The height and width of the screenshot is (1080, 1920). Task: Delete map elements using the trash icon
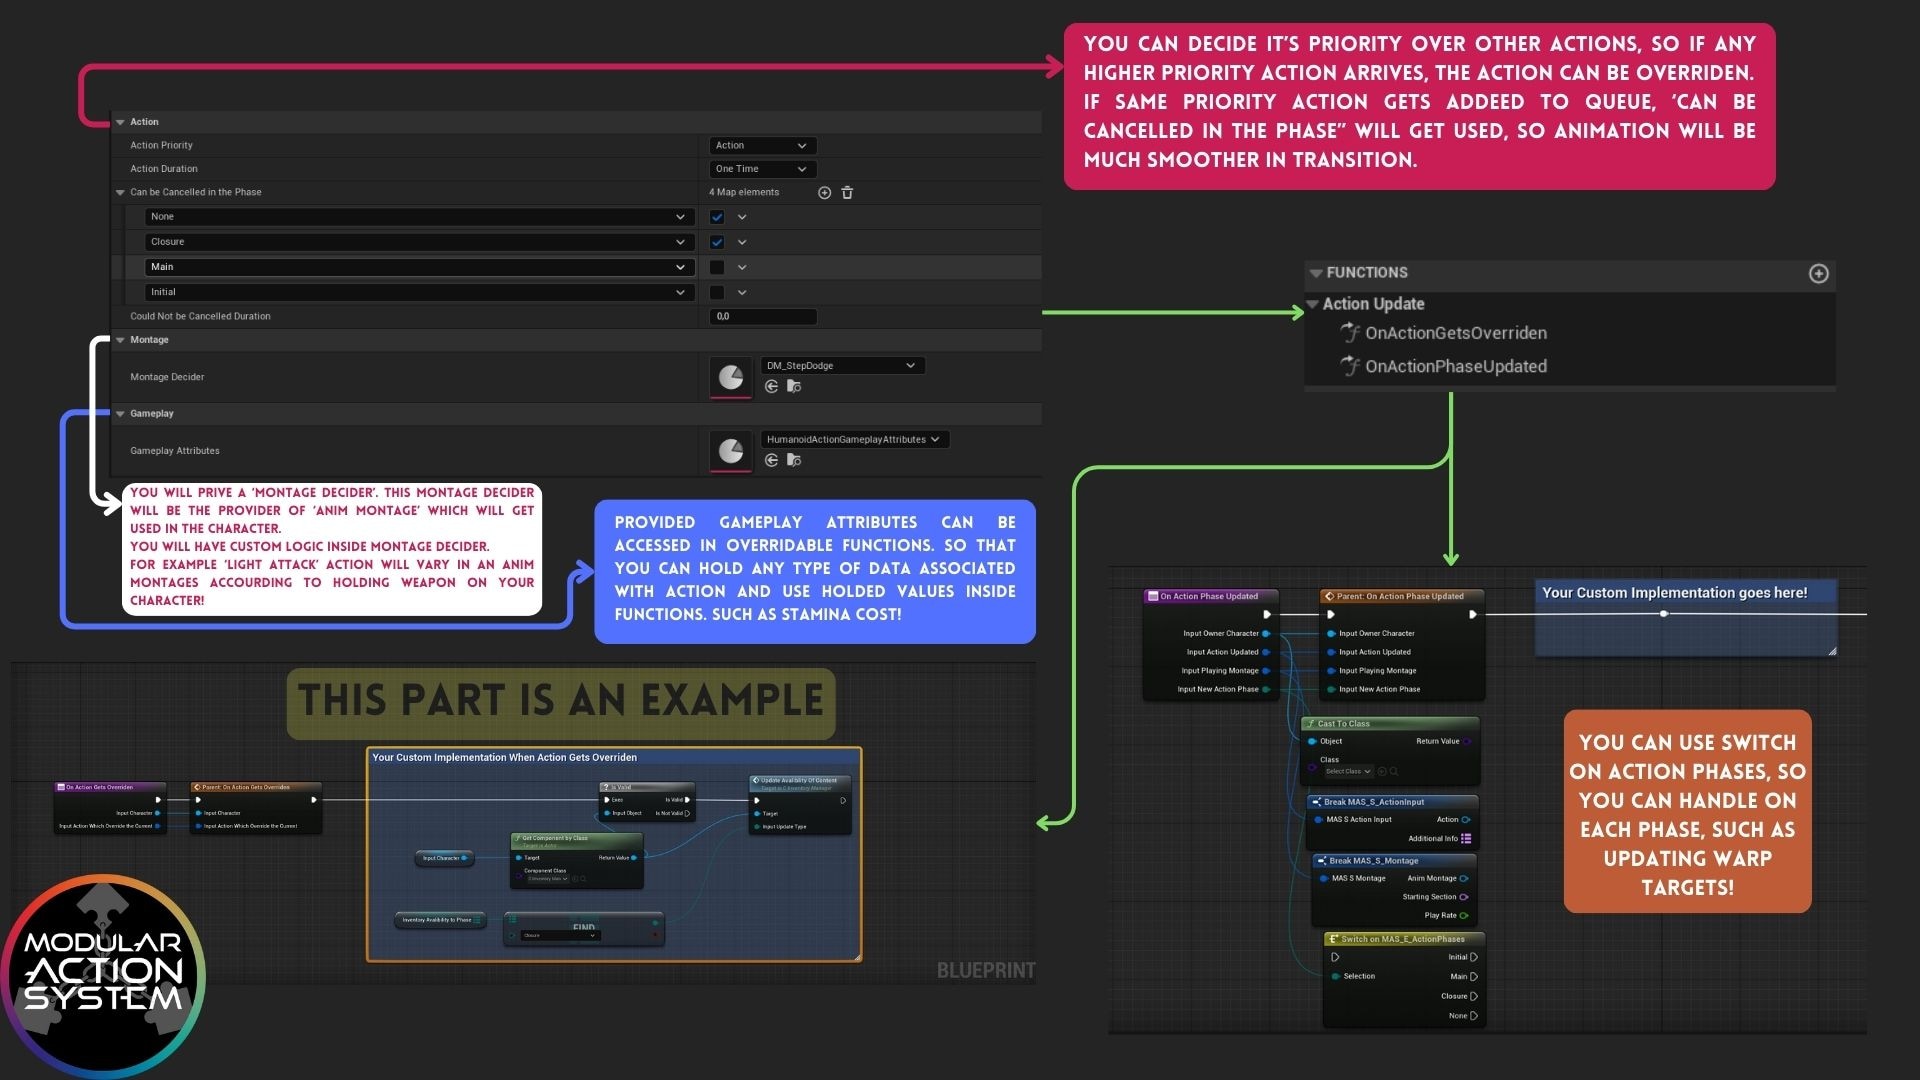(847, 192)
